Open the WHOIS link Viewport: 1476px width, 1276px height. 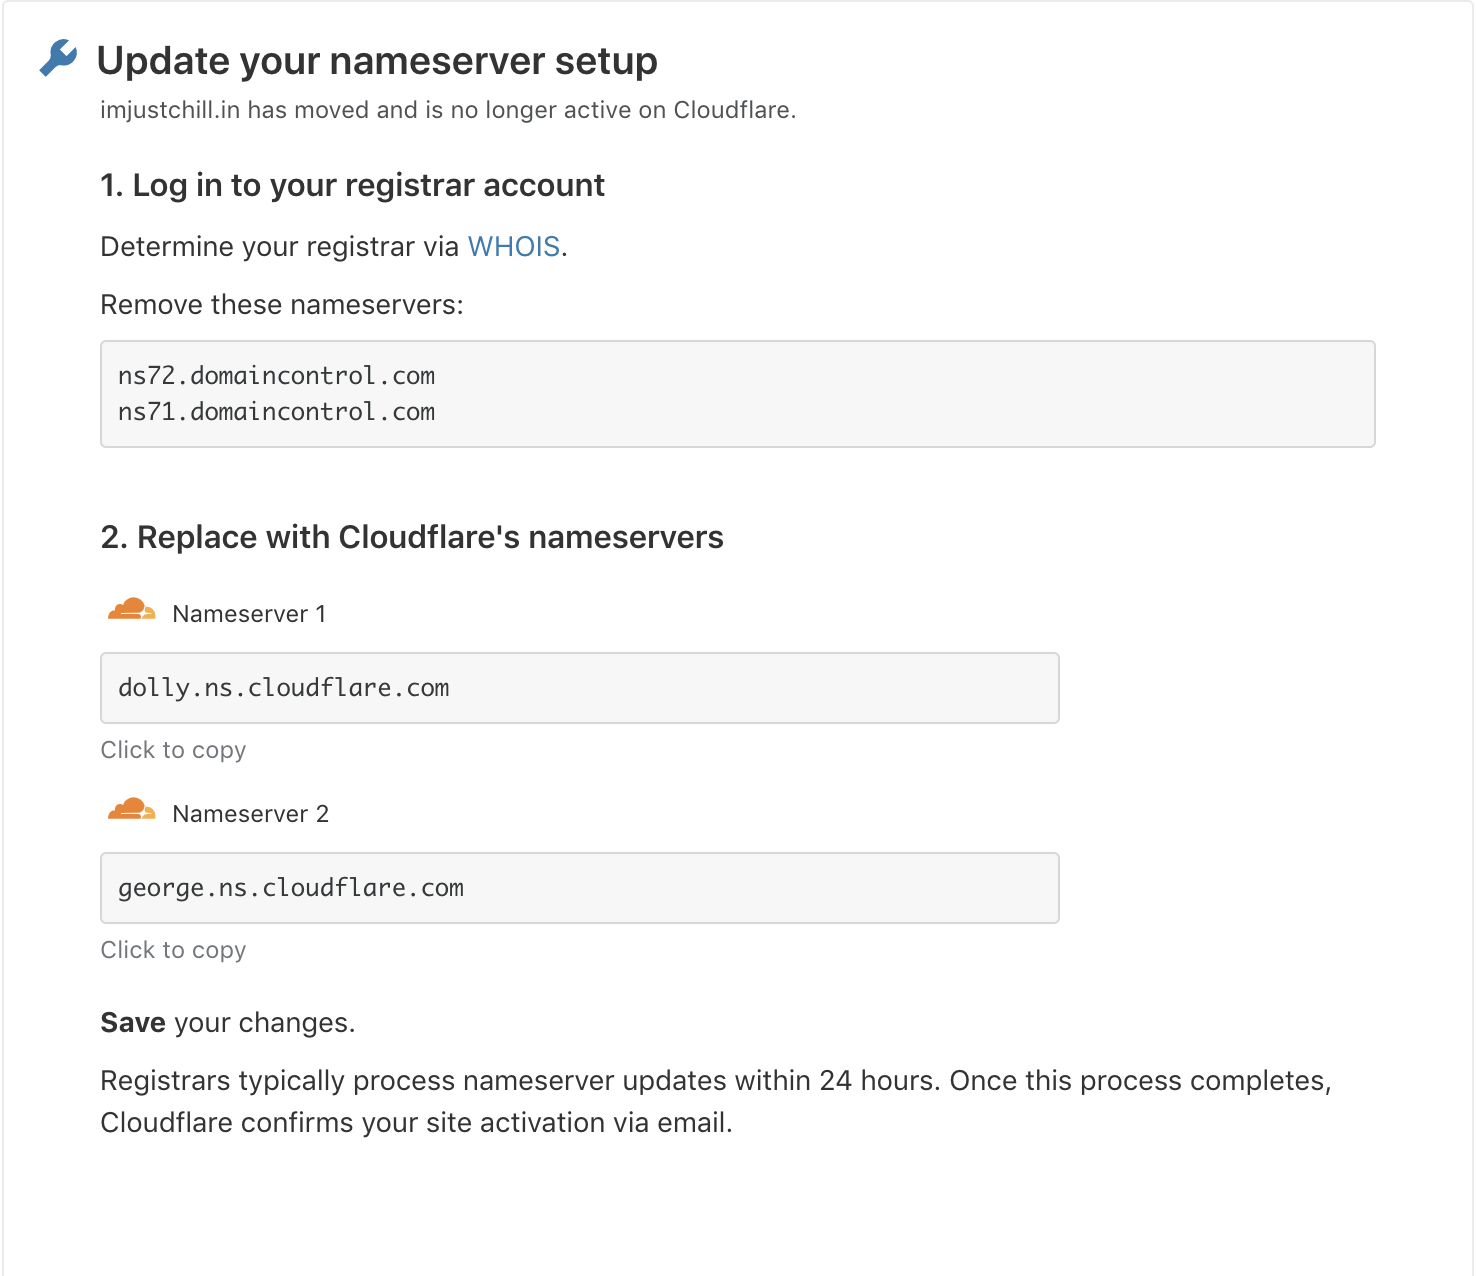click(x=513, y=247)
